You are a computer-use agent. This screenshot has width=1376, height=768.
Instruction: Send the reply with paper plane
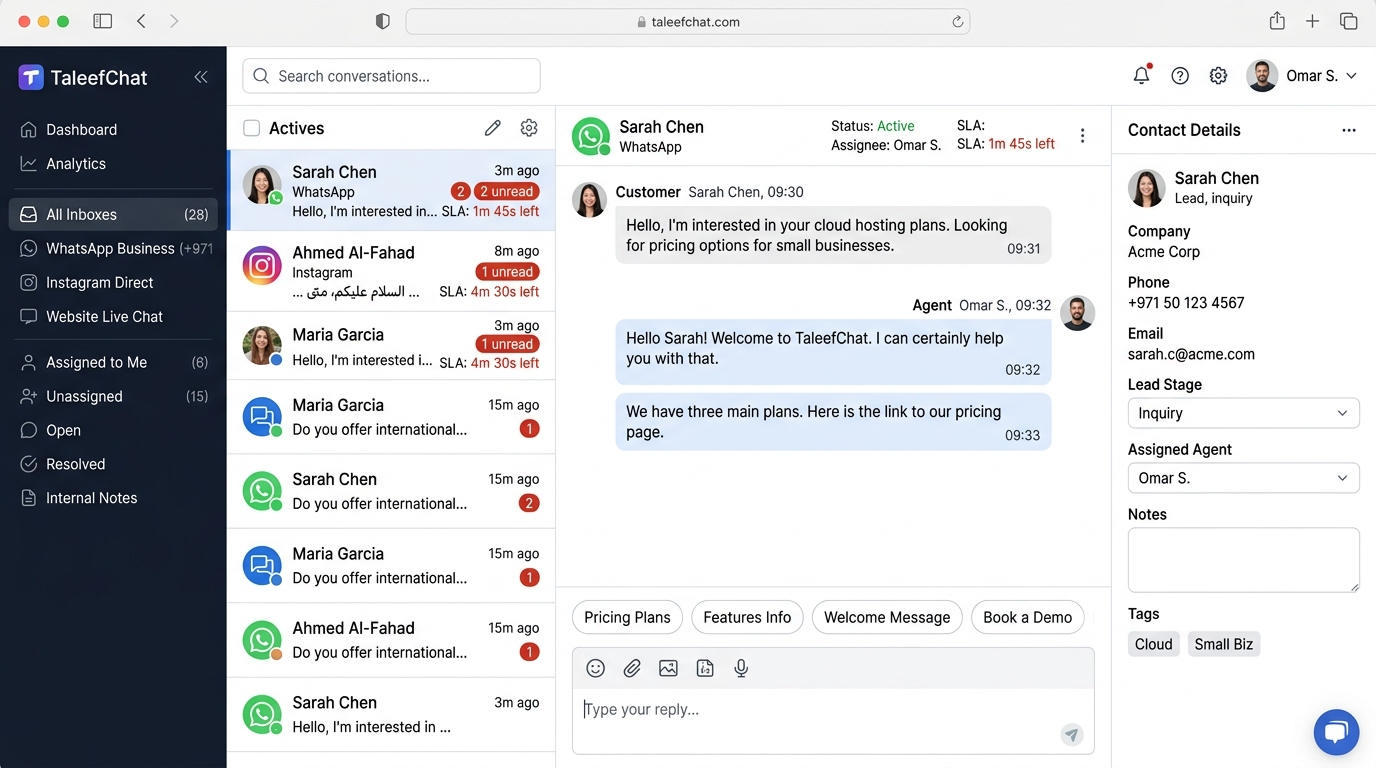[x=1072, y=735]
